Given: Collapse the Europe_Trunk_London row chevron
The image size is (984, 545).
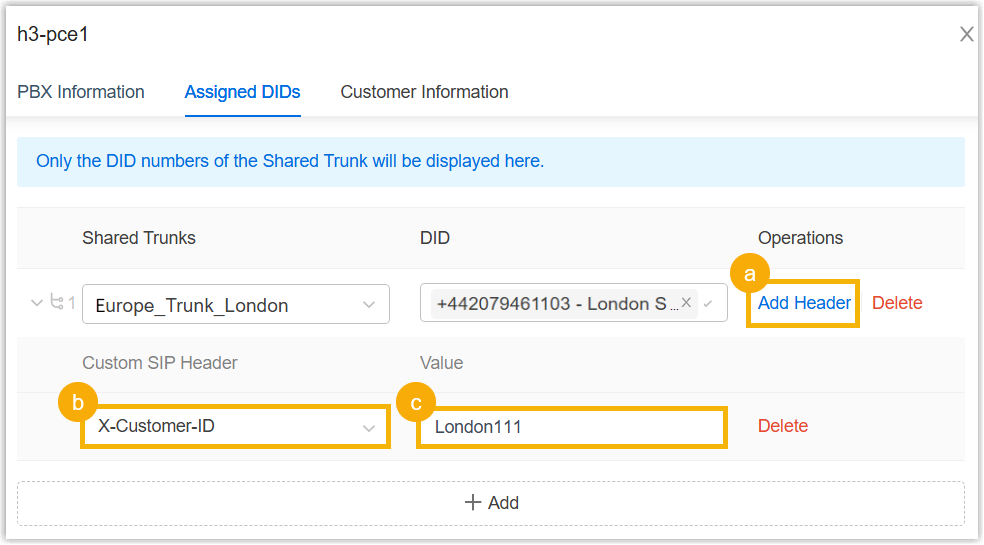Looking at the screenshot, I should click(x=38, y=303).
